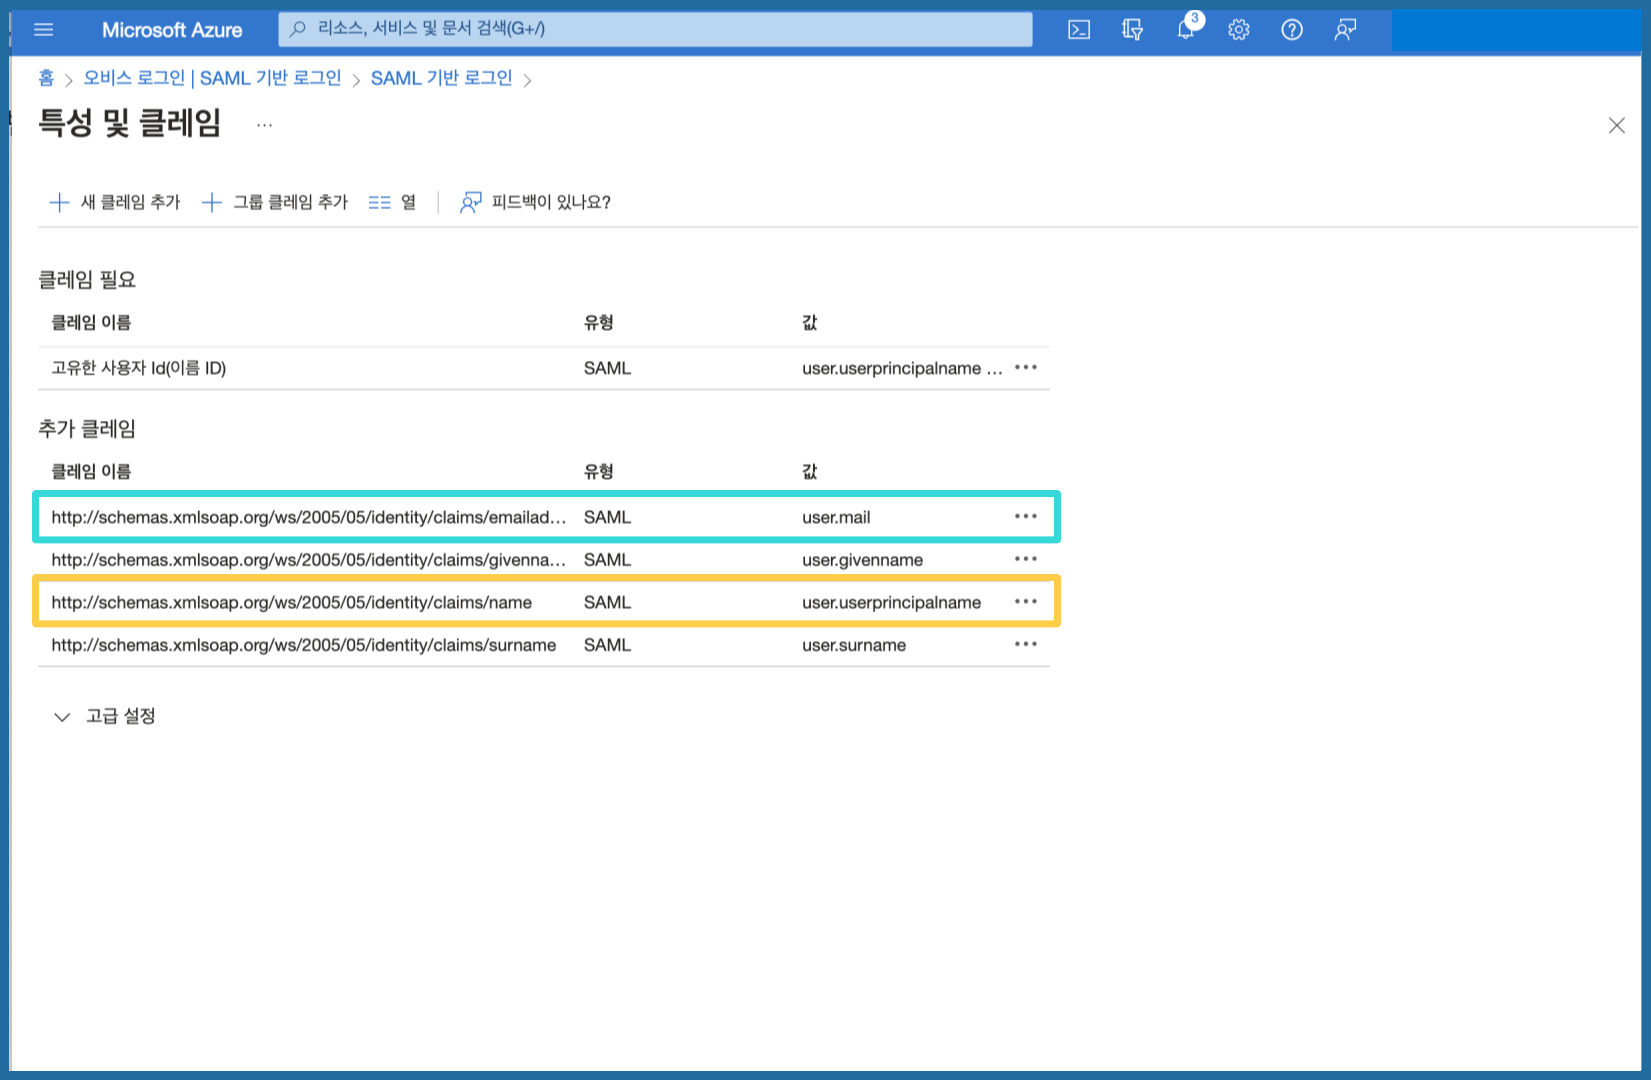Click the 유형 header under 클레임 필요

coord(598,322)
